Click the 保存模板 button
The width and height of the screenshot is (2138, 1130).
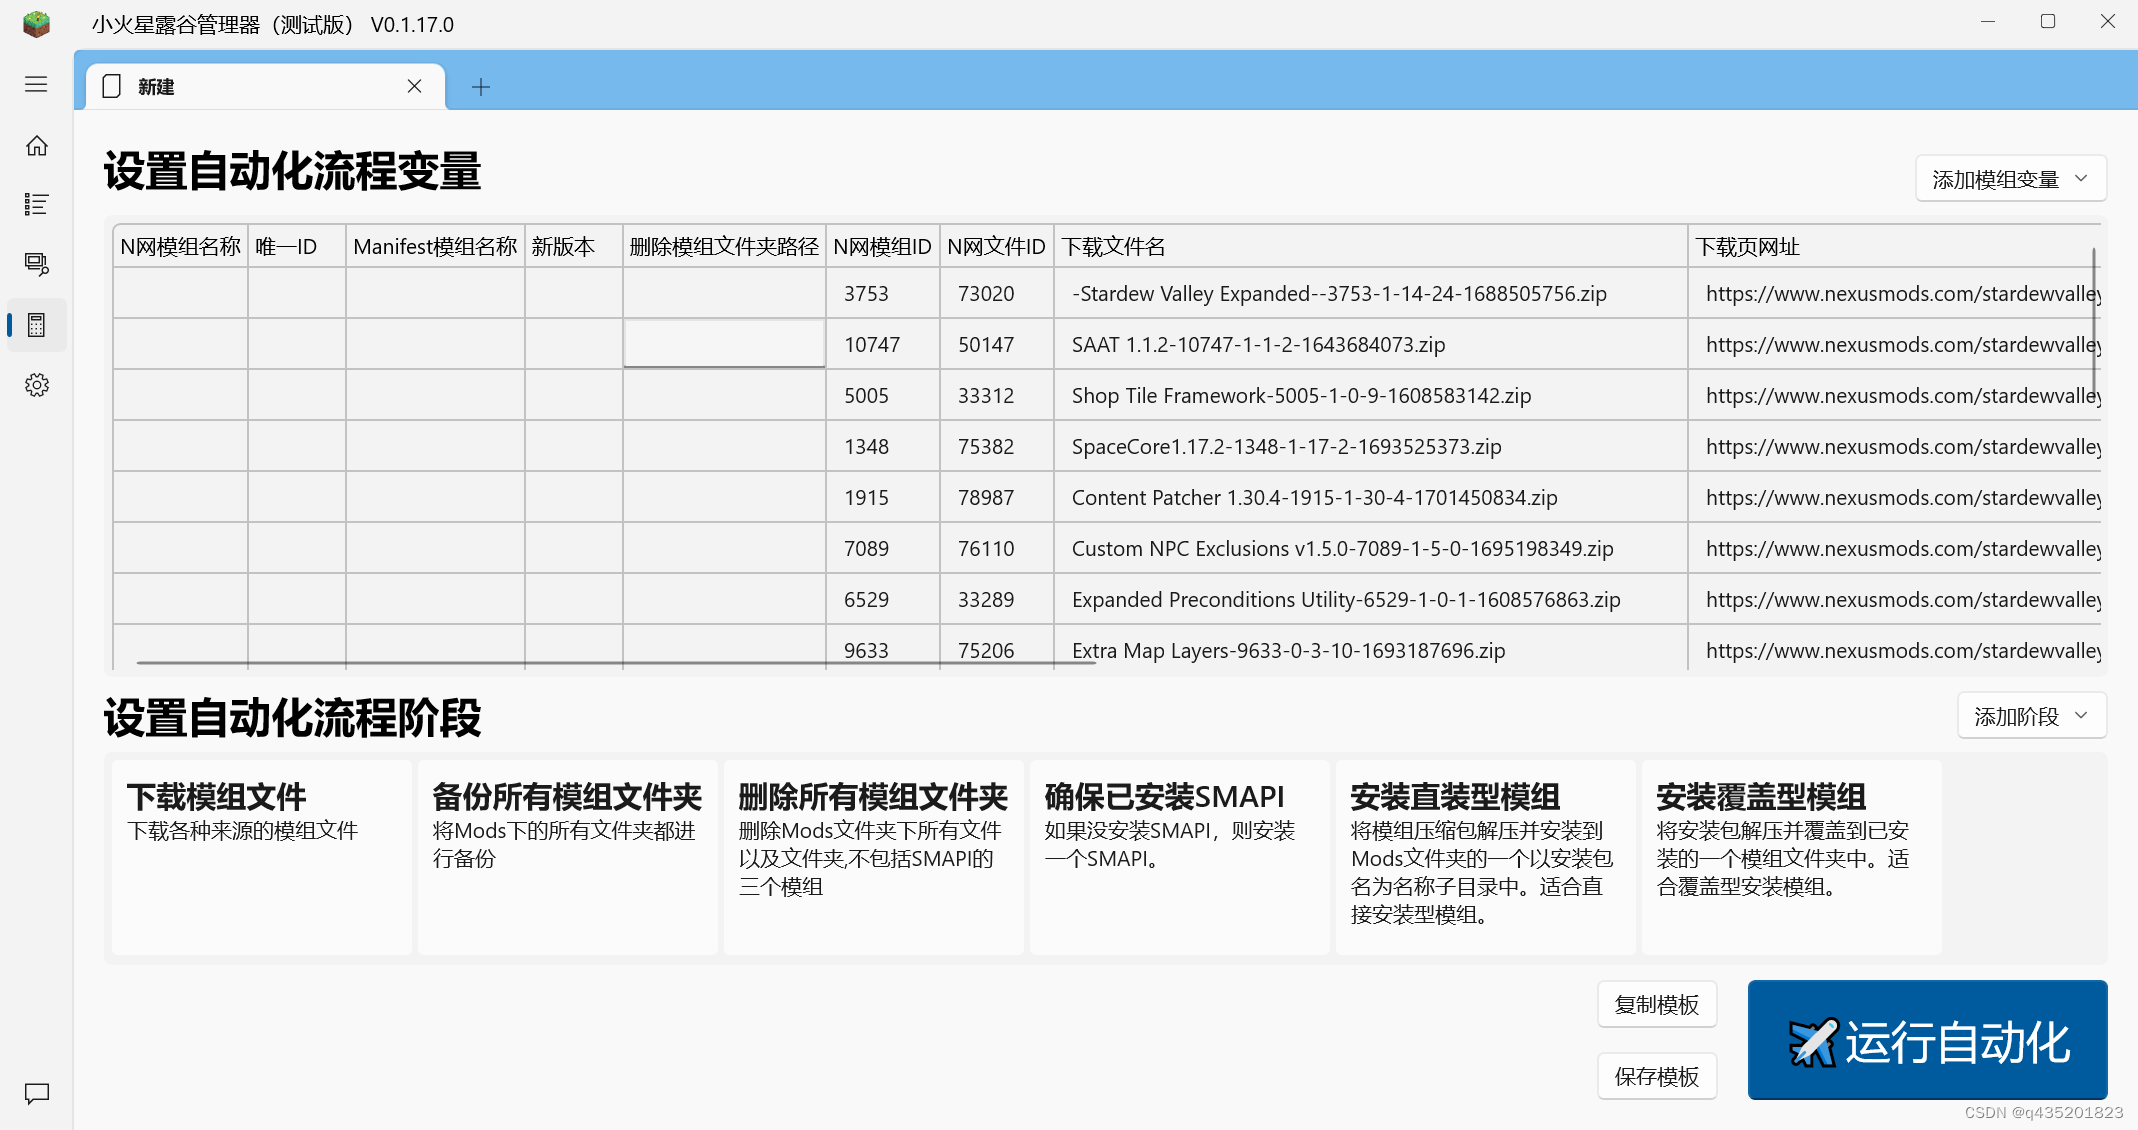[1656, 1076]
